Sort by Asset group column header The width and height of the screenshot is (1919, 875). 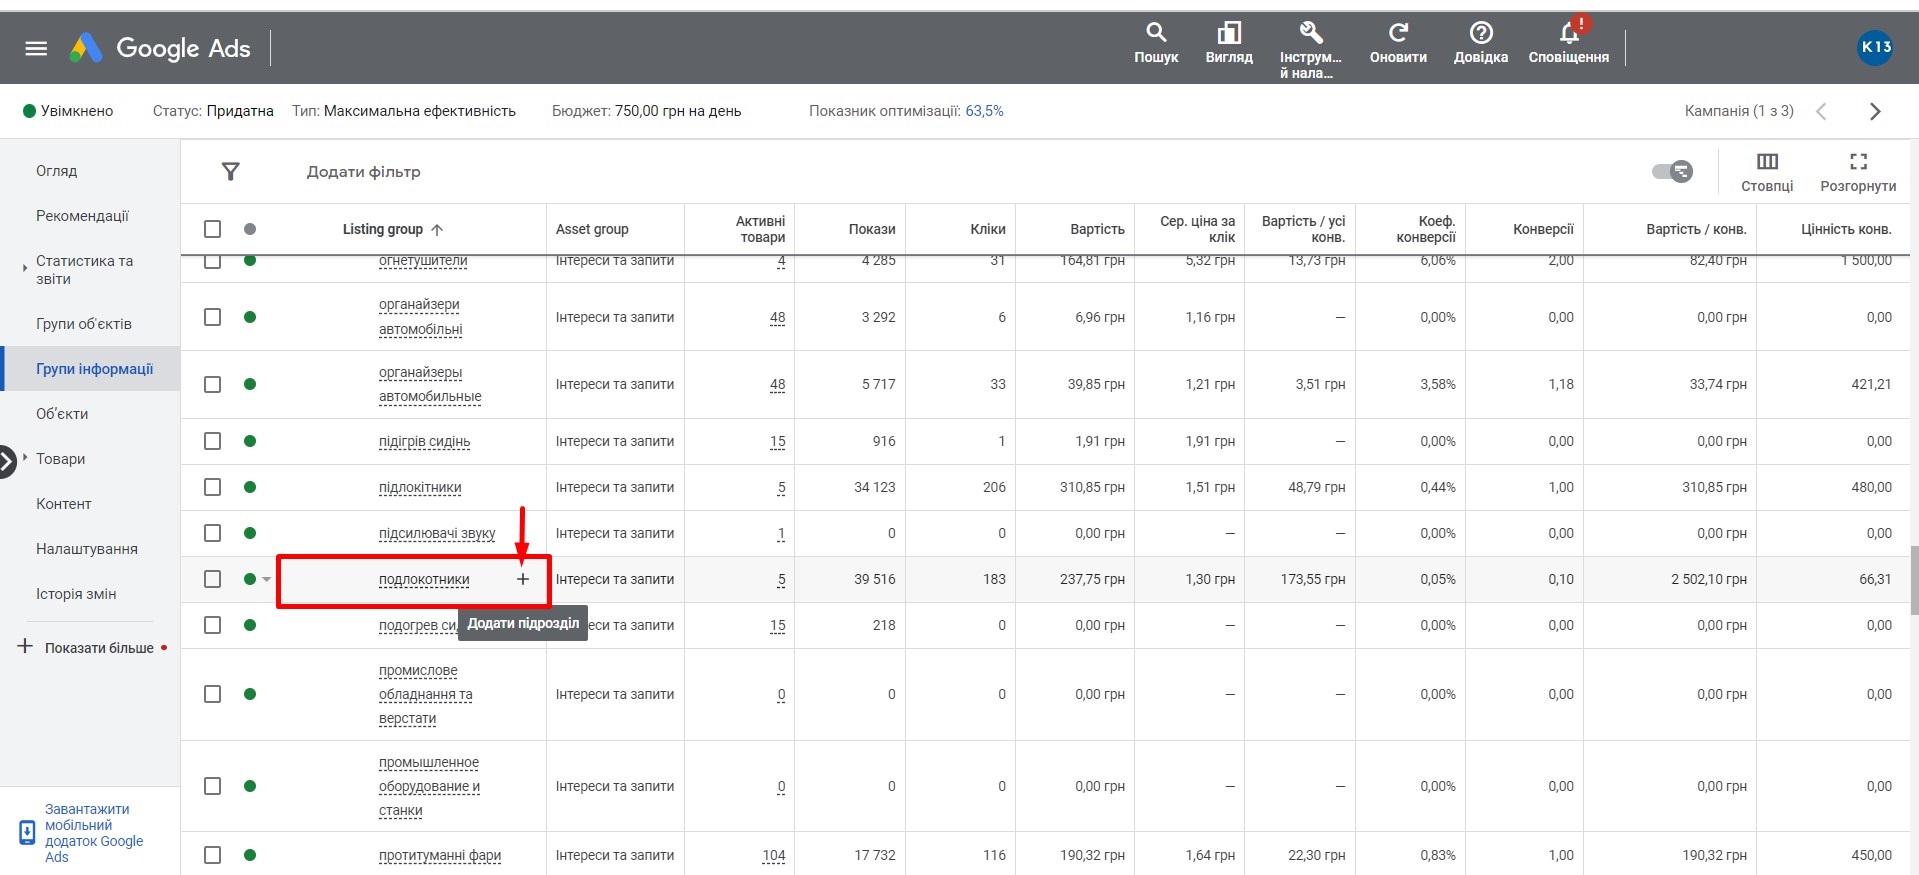tap(592, 229)
